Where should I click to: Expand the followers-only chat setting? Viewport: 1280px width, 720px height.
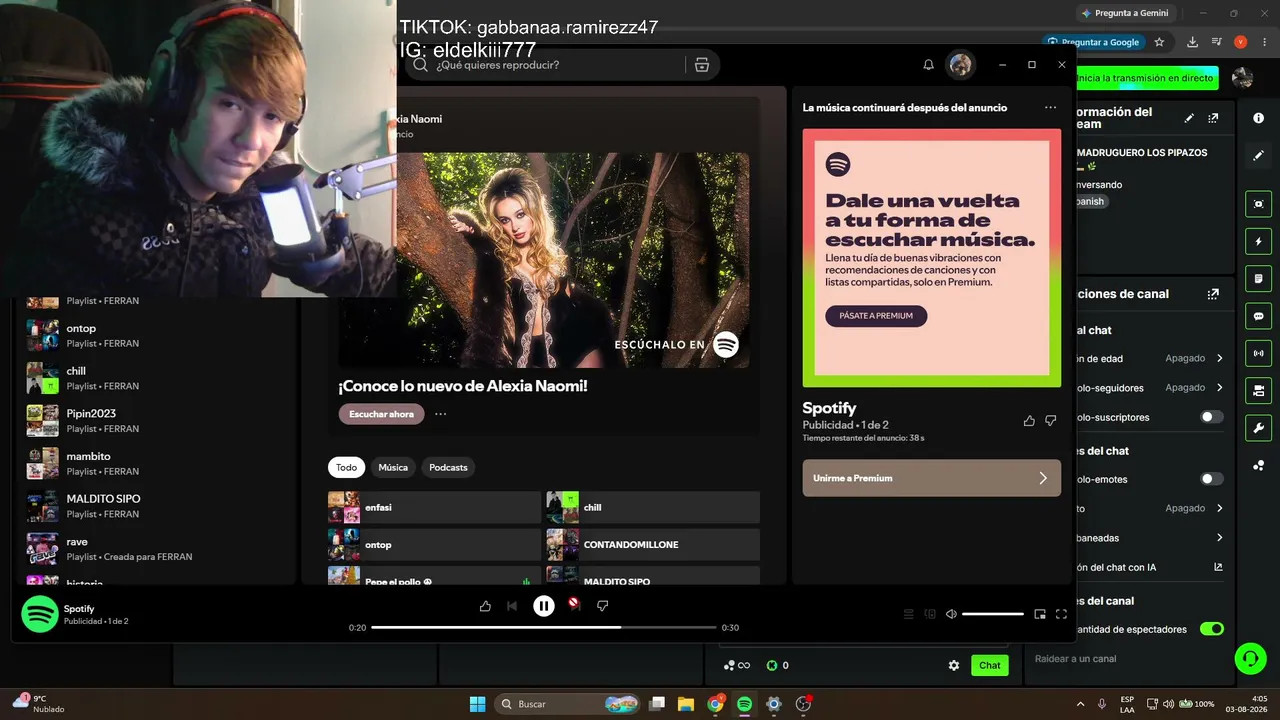click(x=1220, y=387)
